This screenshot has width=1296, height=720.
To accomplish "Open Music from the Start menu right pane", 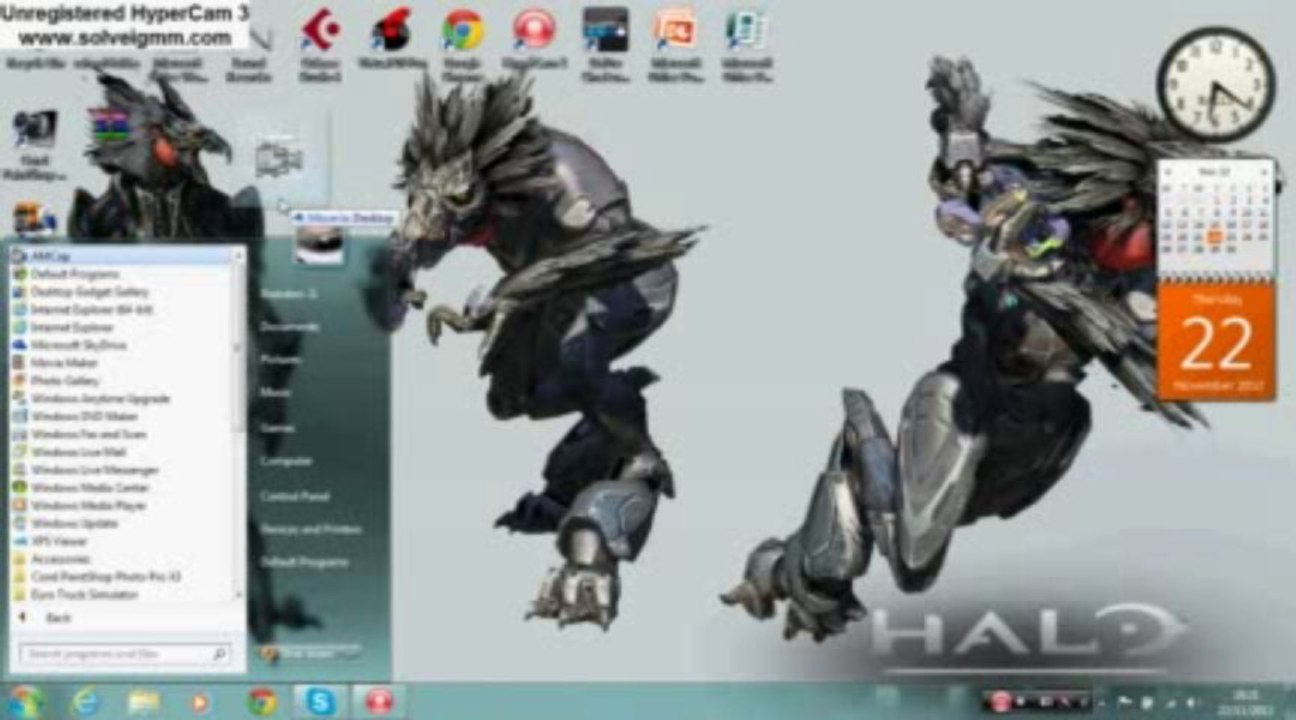I will [275, 393].
